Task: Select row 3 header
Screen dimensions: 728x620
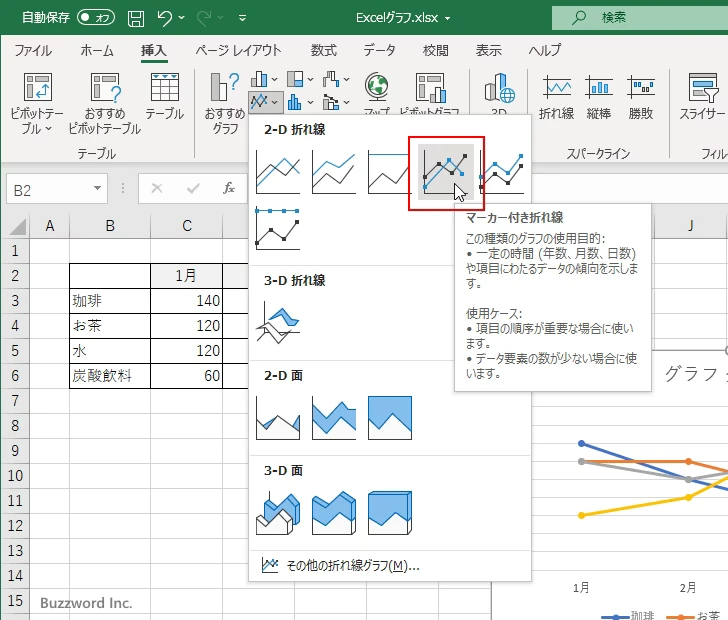Action: (15, 300)
